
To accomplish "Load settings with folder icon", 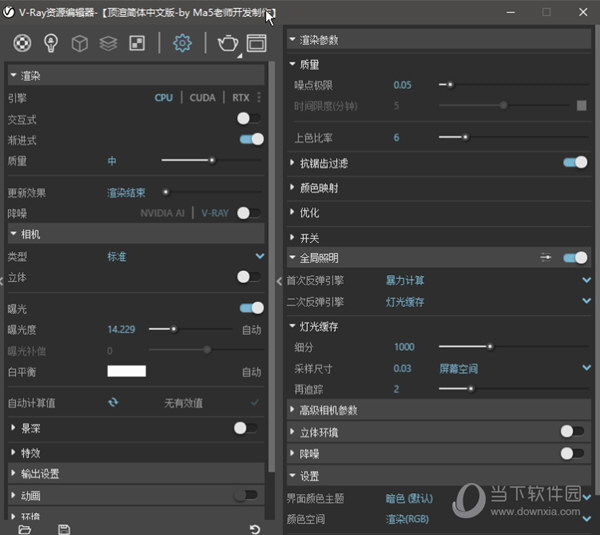I will click(x=24, y=529).
